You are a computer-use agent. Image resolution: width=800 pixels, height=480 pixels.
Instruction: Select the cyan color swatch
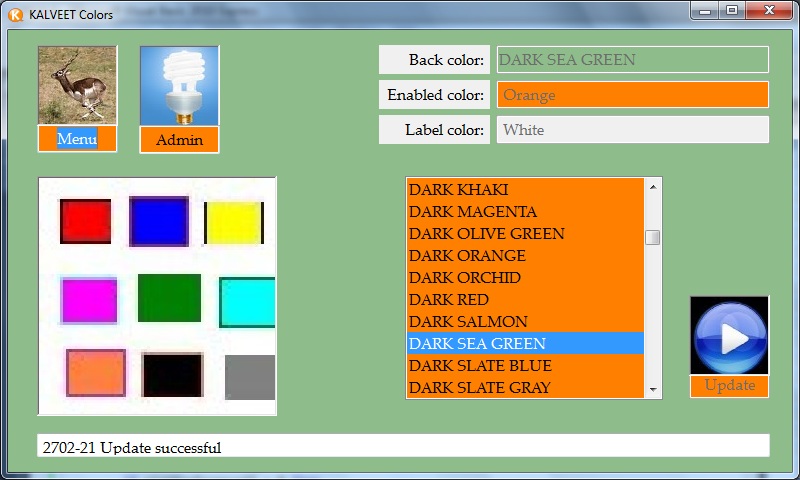pos(247,302)
